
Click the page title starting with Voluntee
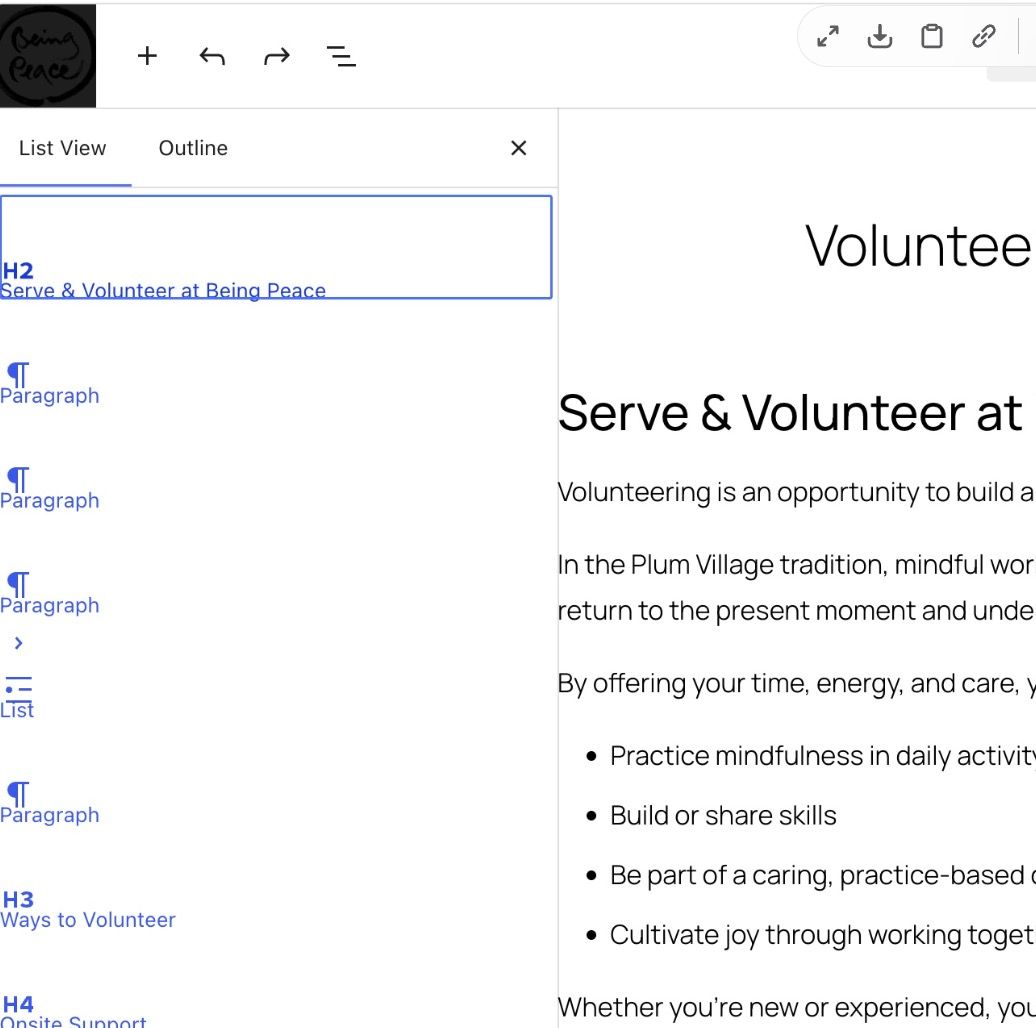click(x=919, y=246)
